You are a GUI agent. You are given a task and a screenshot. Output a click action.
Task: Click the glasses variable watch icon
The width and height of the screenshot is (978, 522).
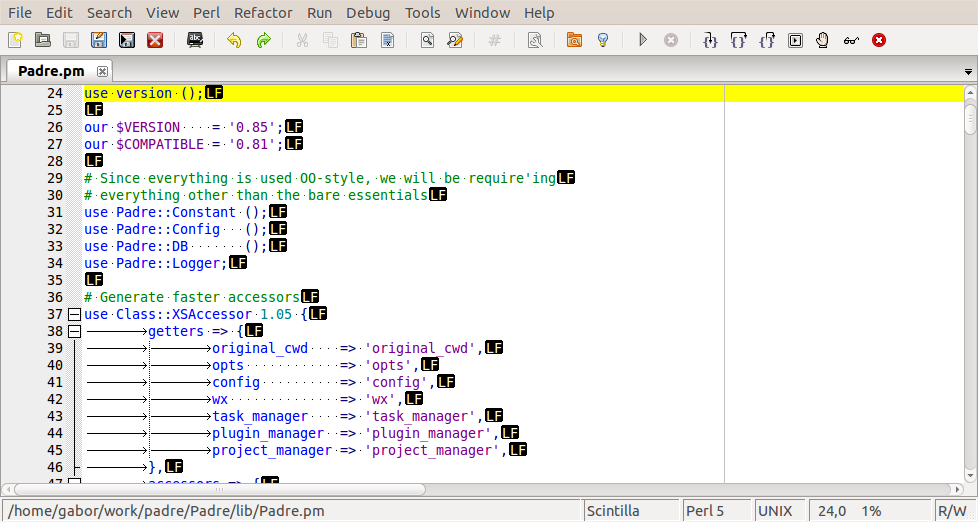851,41
